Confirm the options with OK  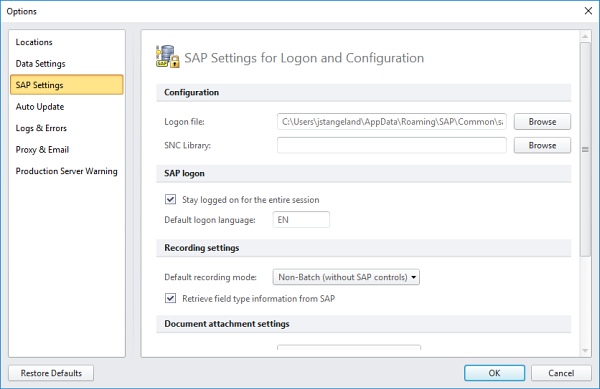point(494,373)
